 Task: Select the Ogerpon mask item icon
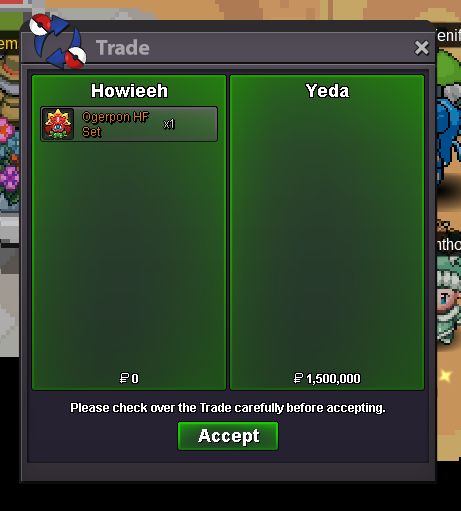click(58, 124)
